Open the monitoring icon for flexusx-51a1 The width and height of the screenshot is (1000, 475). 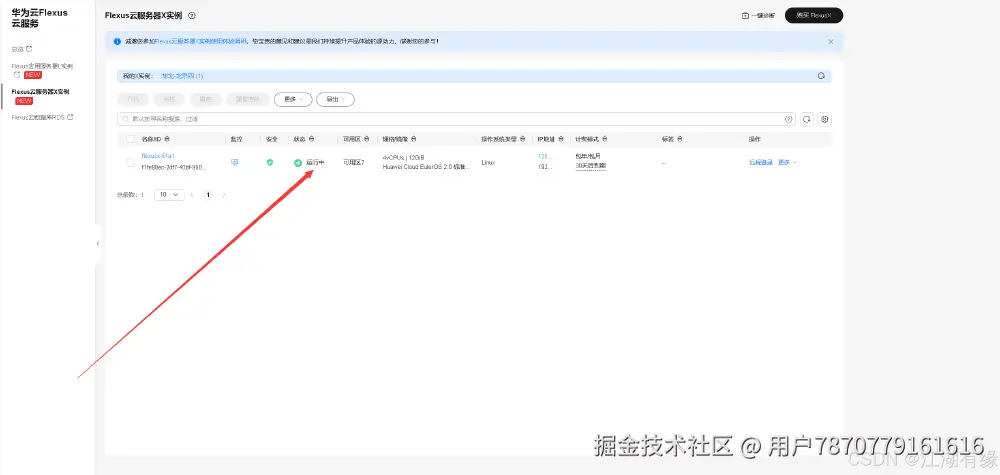(x=235, y=163)
